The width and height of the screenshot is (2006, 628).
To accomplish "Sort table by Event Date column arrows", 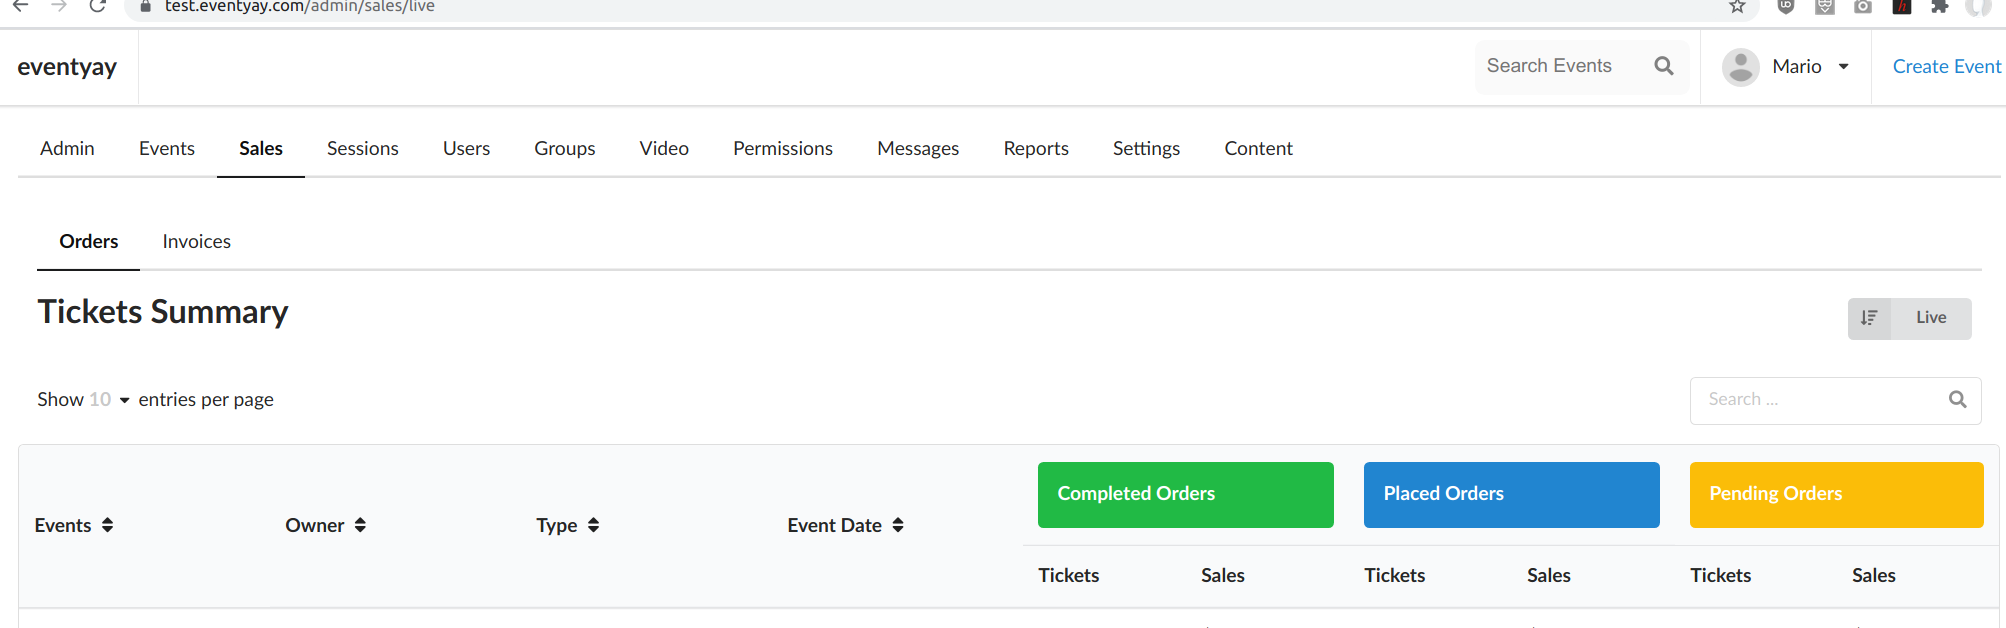I will click(898, 525).
